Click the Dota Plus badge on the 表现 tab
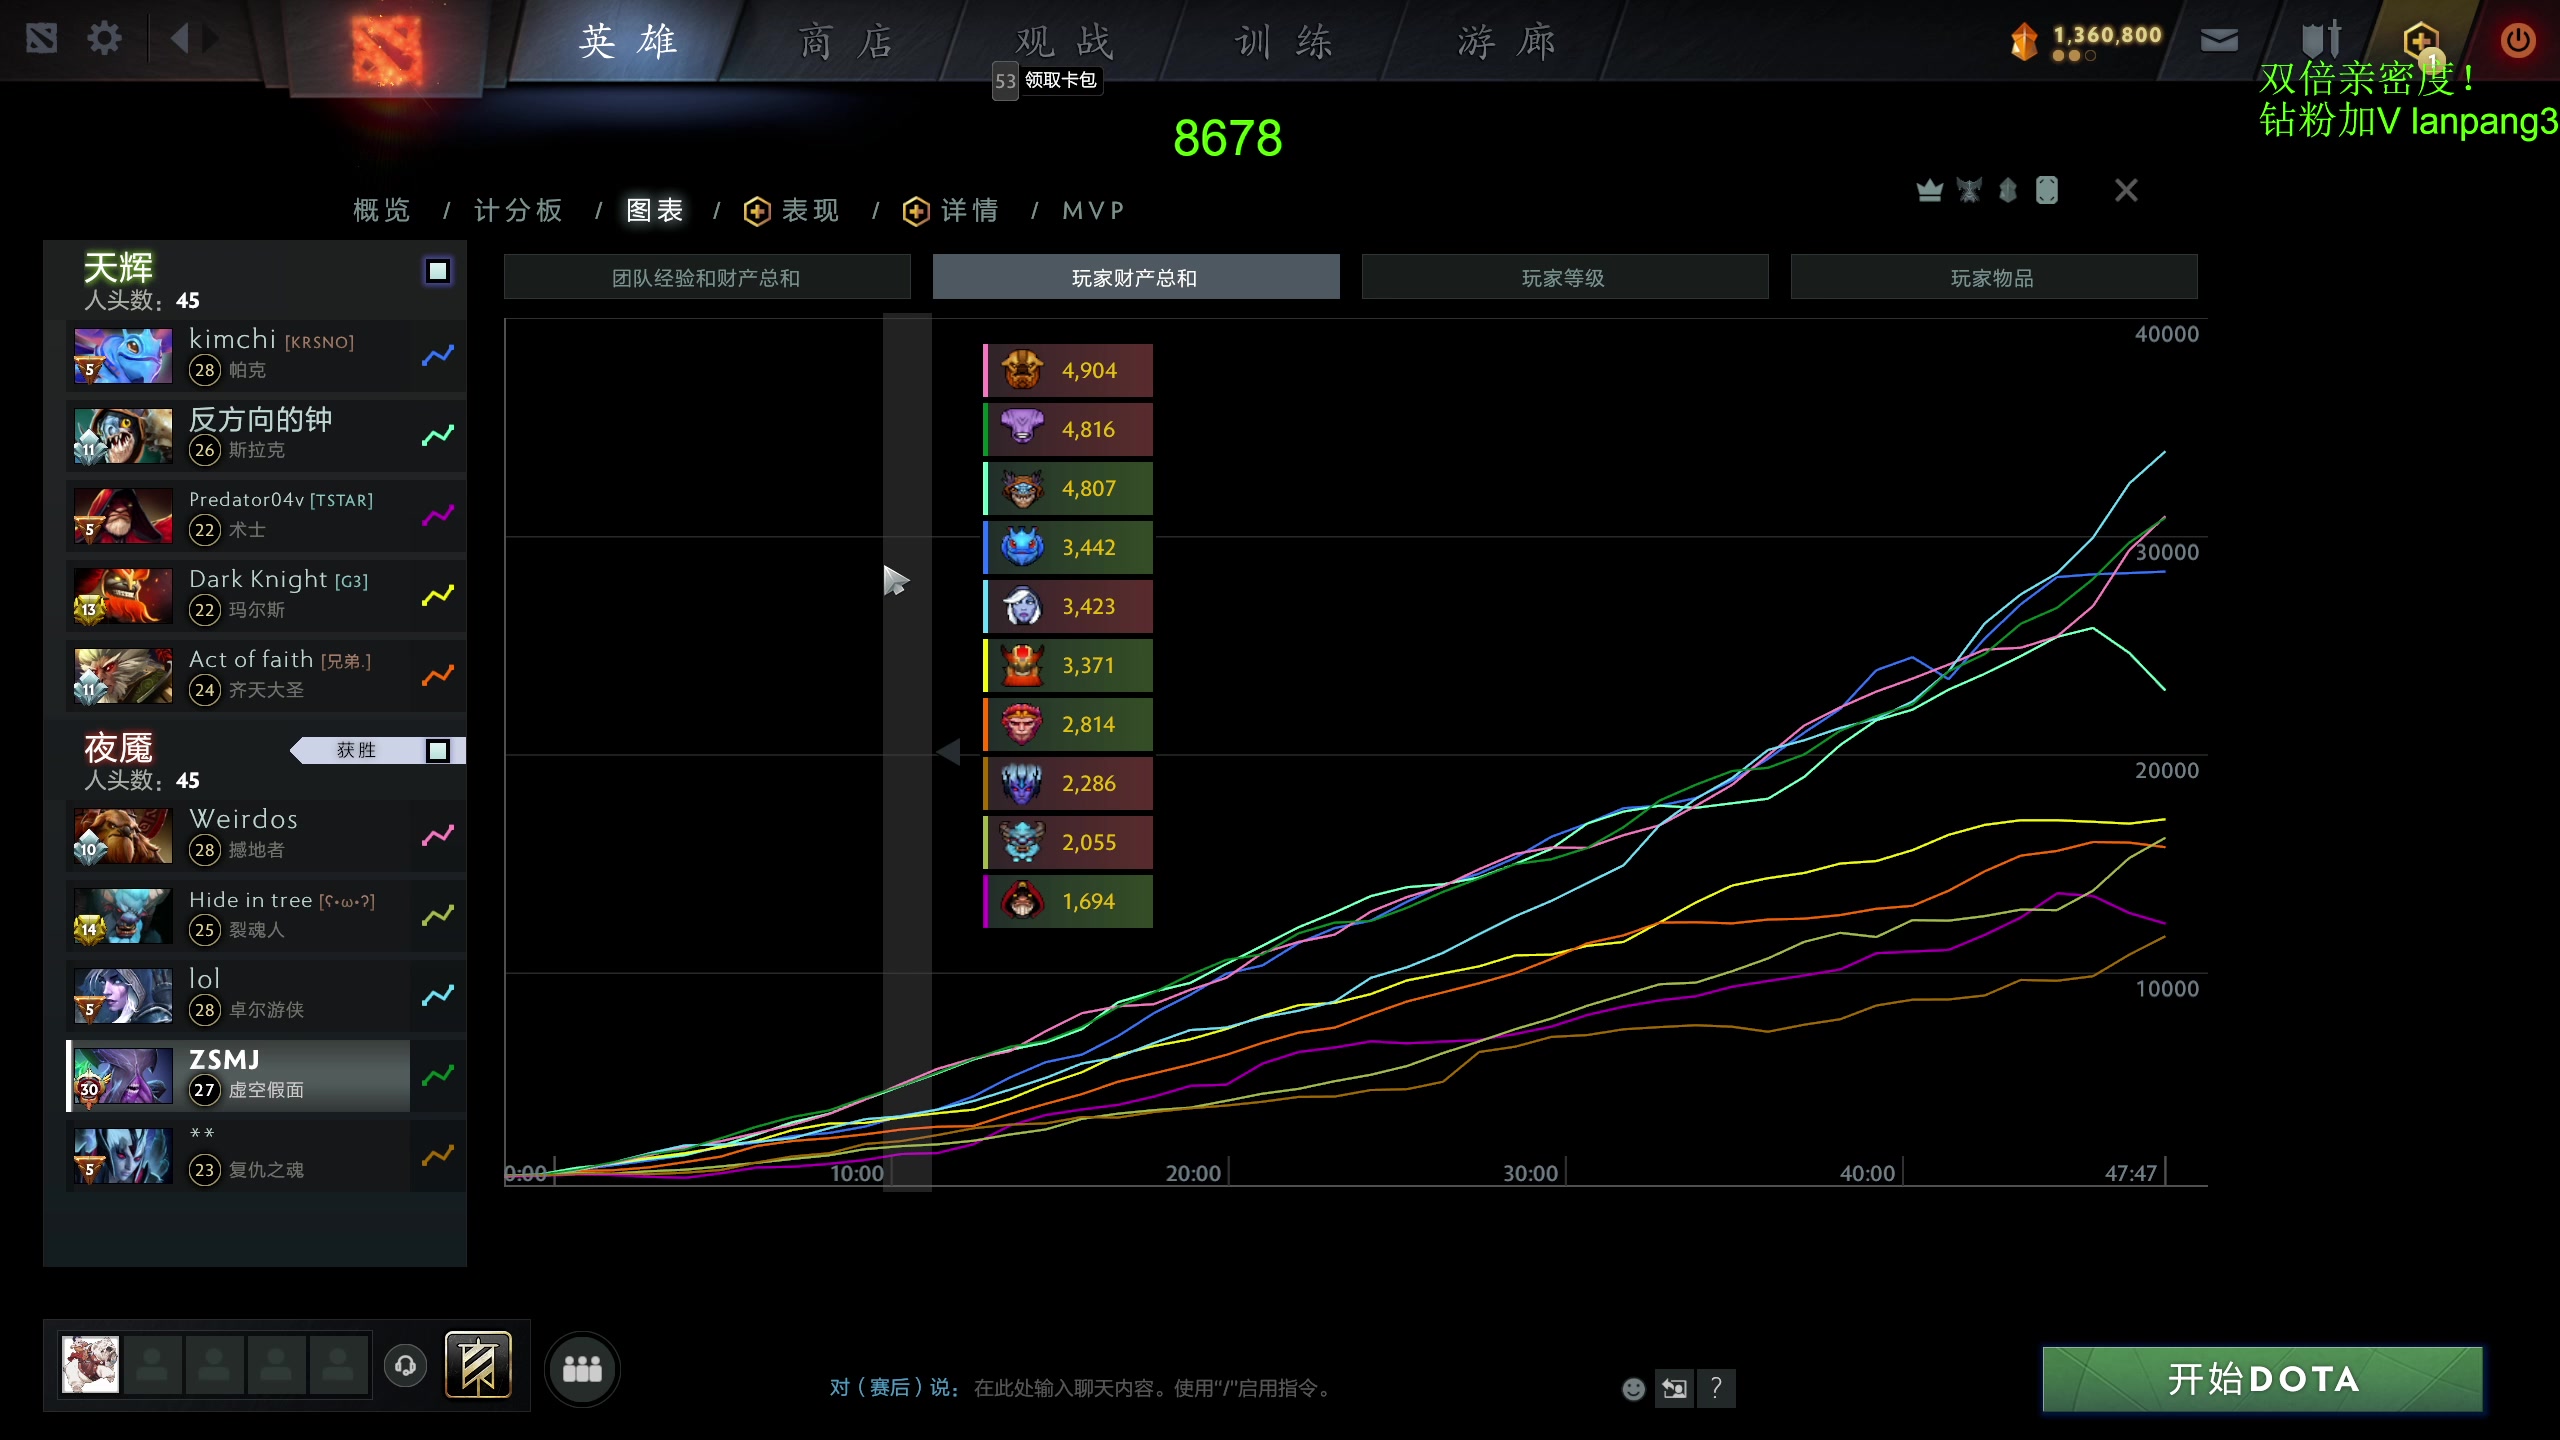The image size is (2560, 1440). pyautogui.click(x=757, y=211)
